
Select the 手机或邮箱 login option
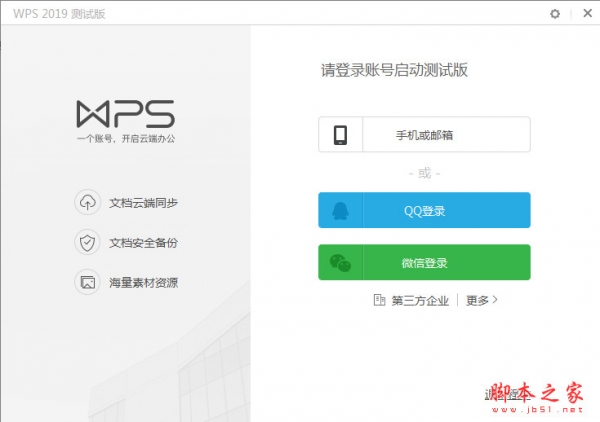click(x=424, y=135)
